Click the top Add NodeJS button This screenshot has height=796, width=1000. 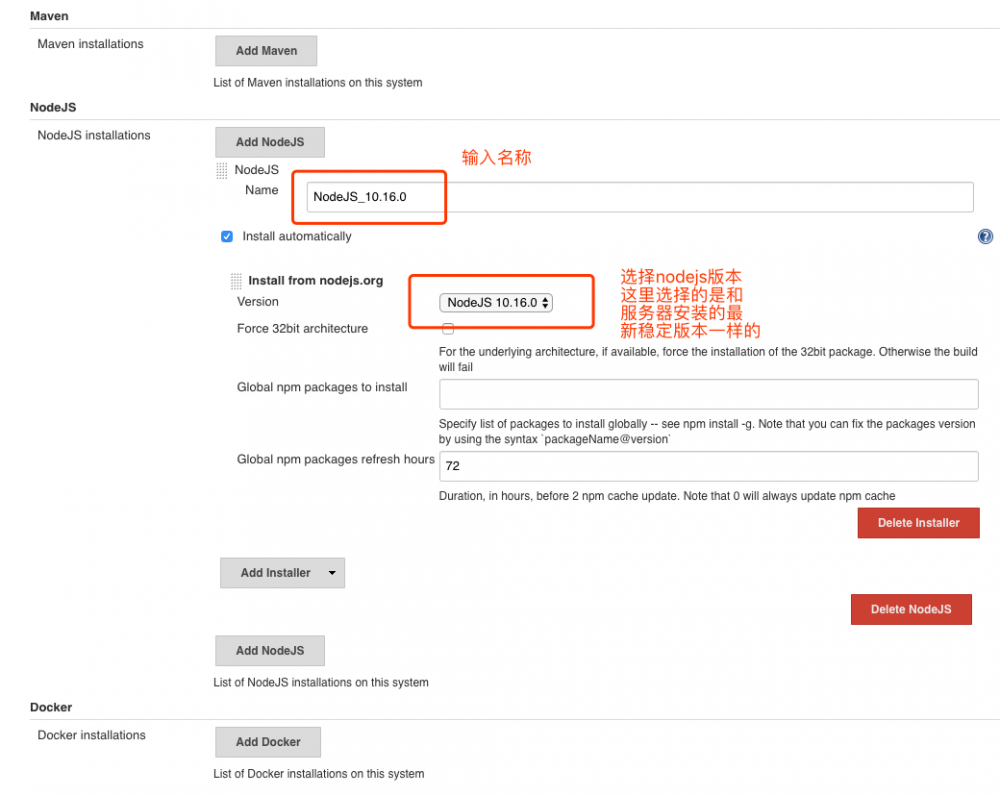(269, 142)
